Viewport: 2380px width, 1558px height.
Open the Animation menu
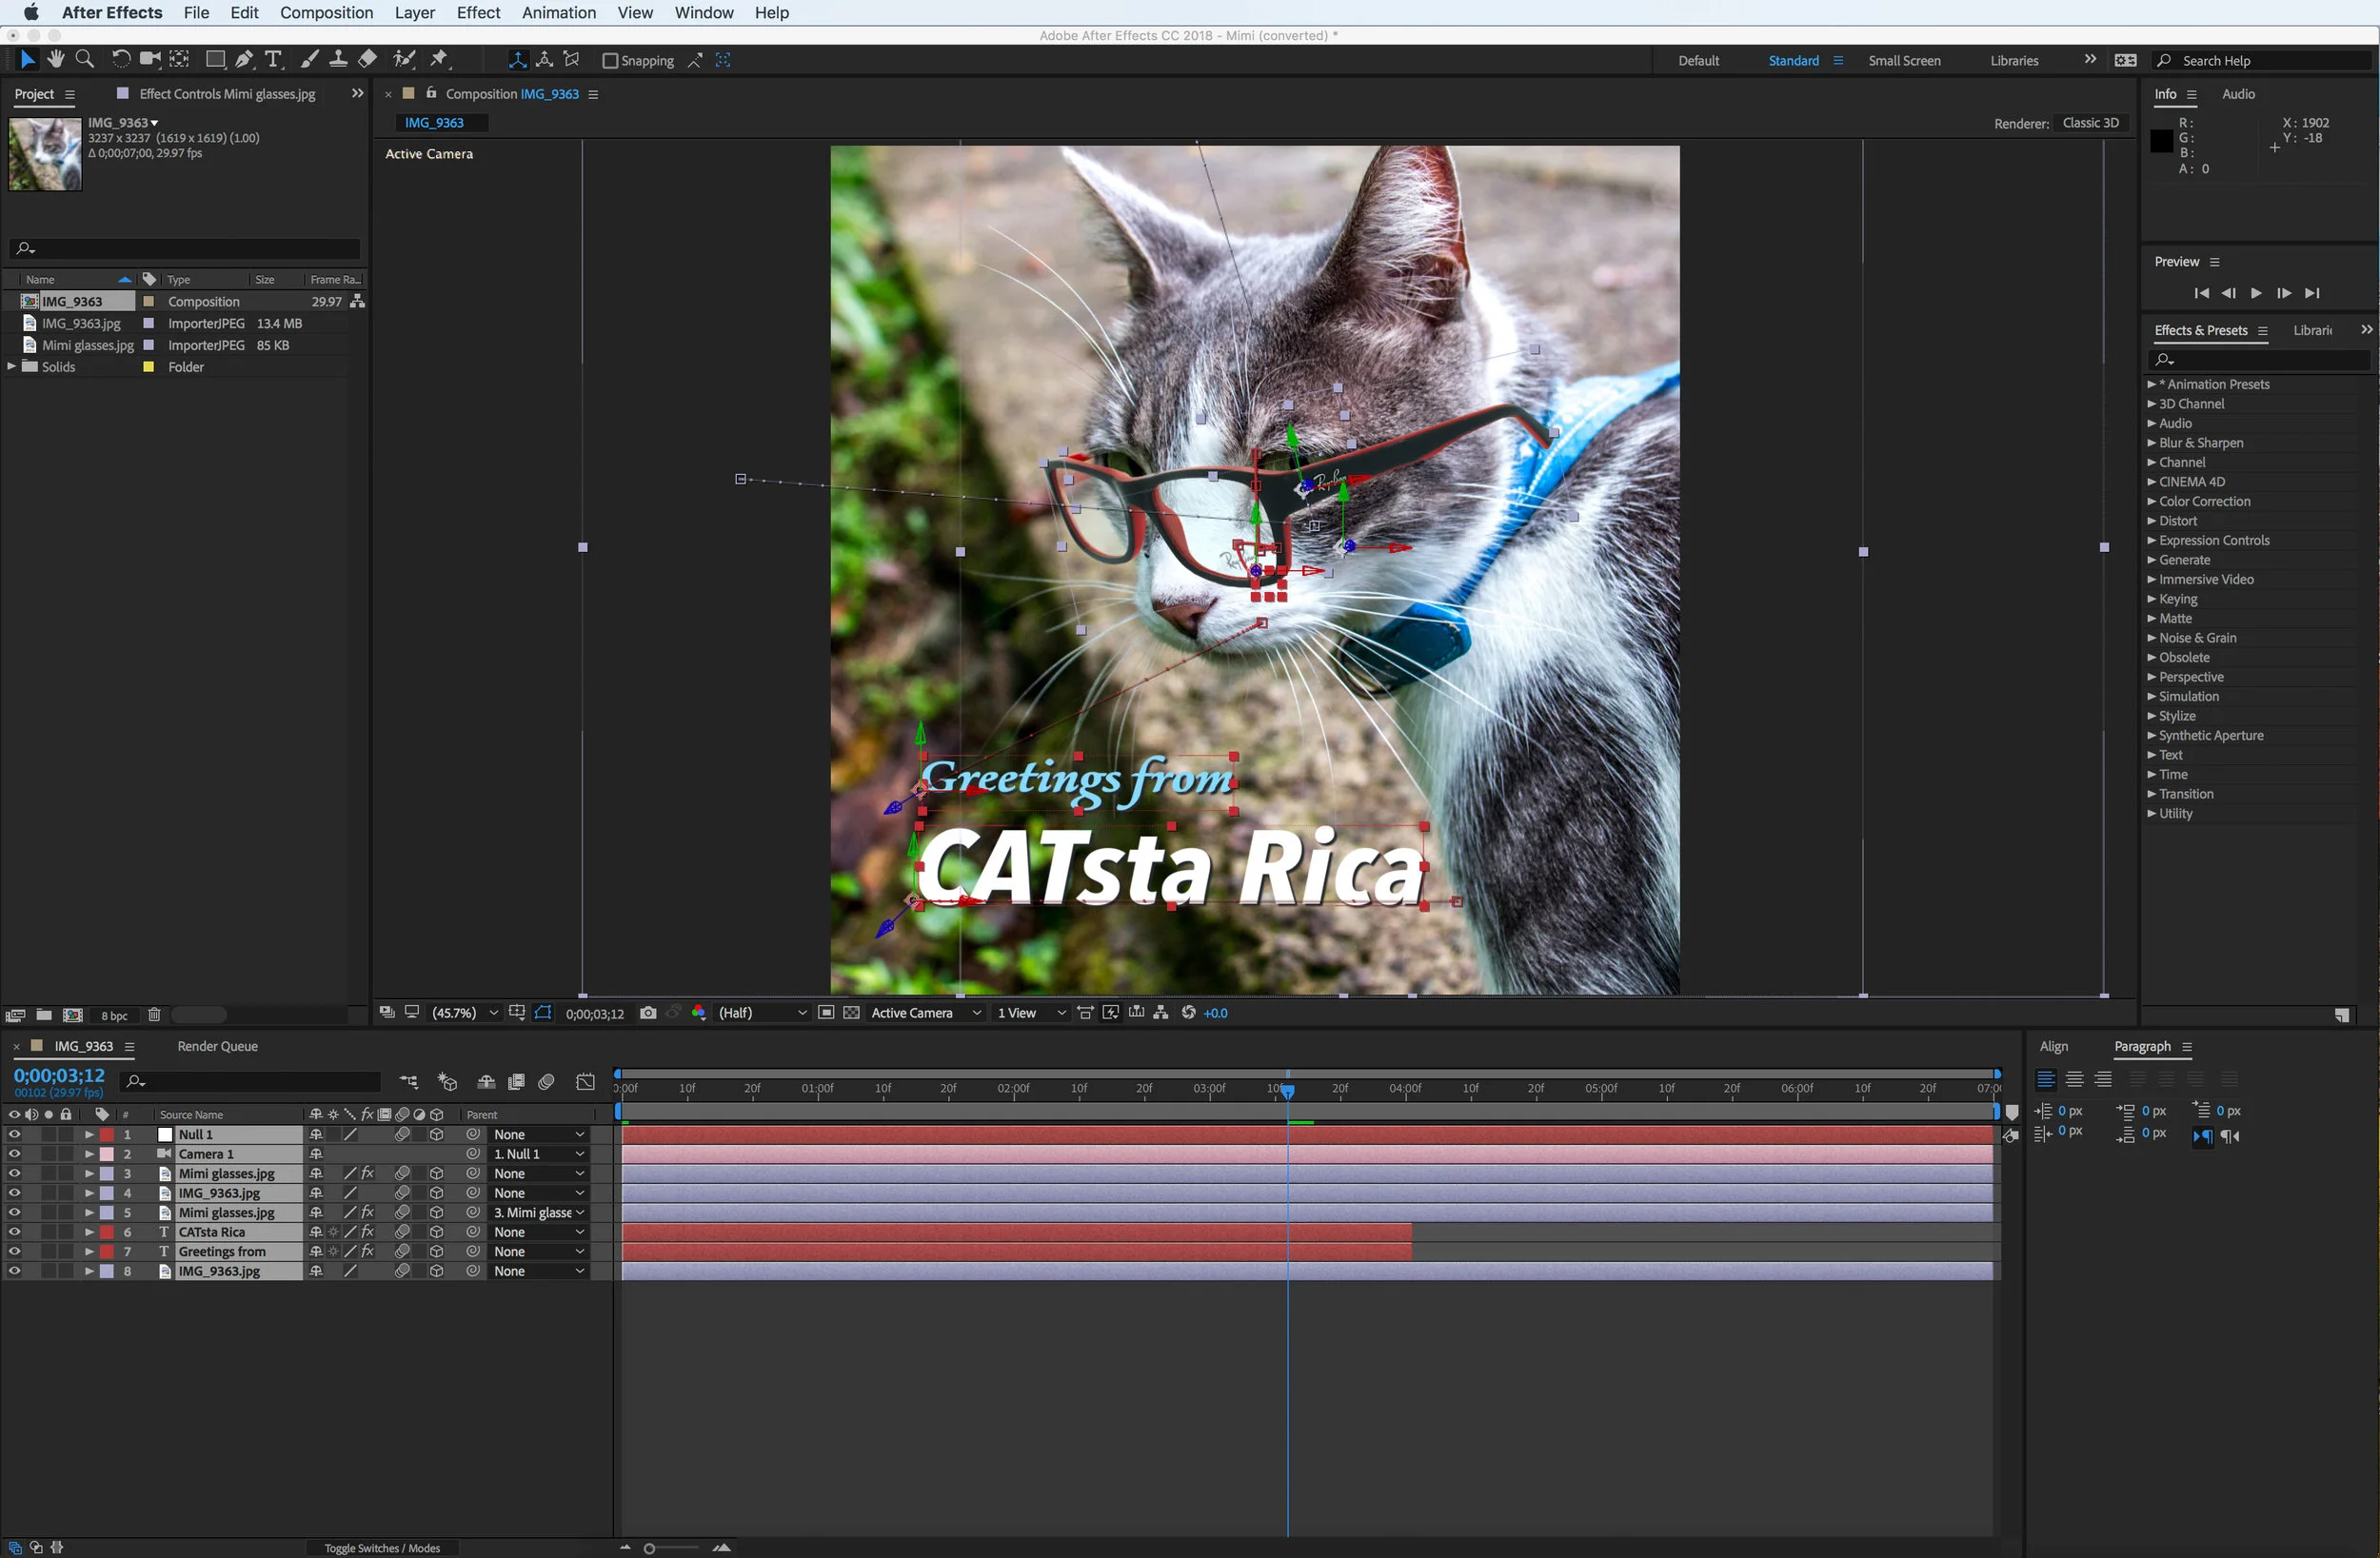pyautogui.click(x=558, y=13)
